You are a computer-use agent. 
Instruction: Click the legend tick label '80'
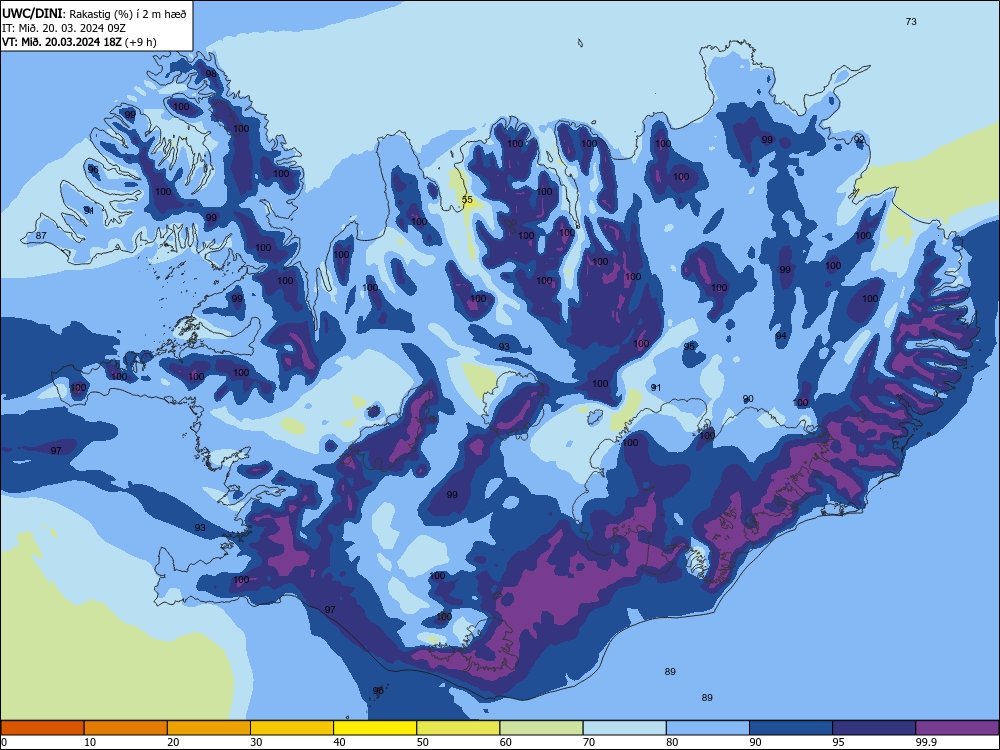click(672, 742)
